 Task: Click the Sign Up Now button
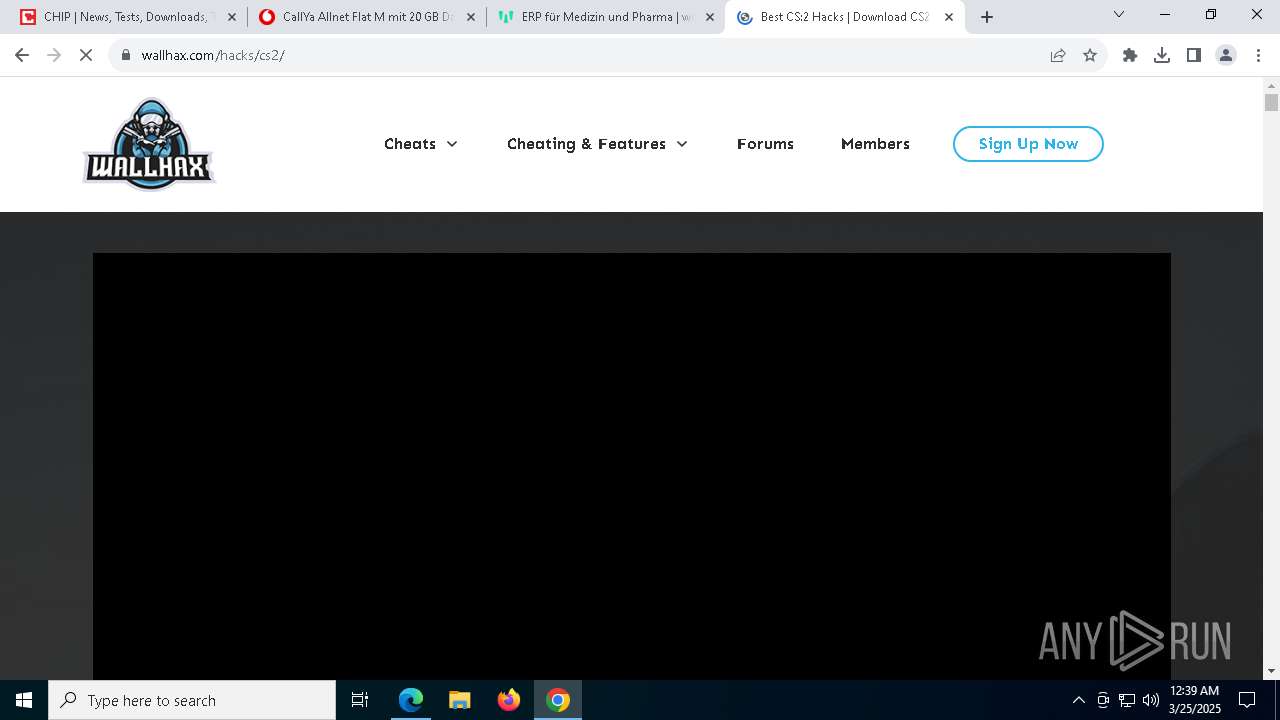[x=1028, y=144]
